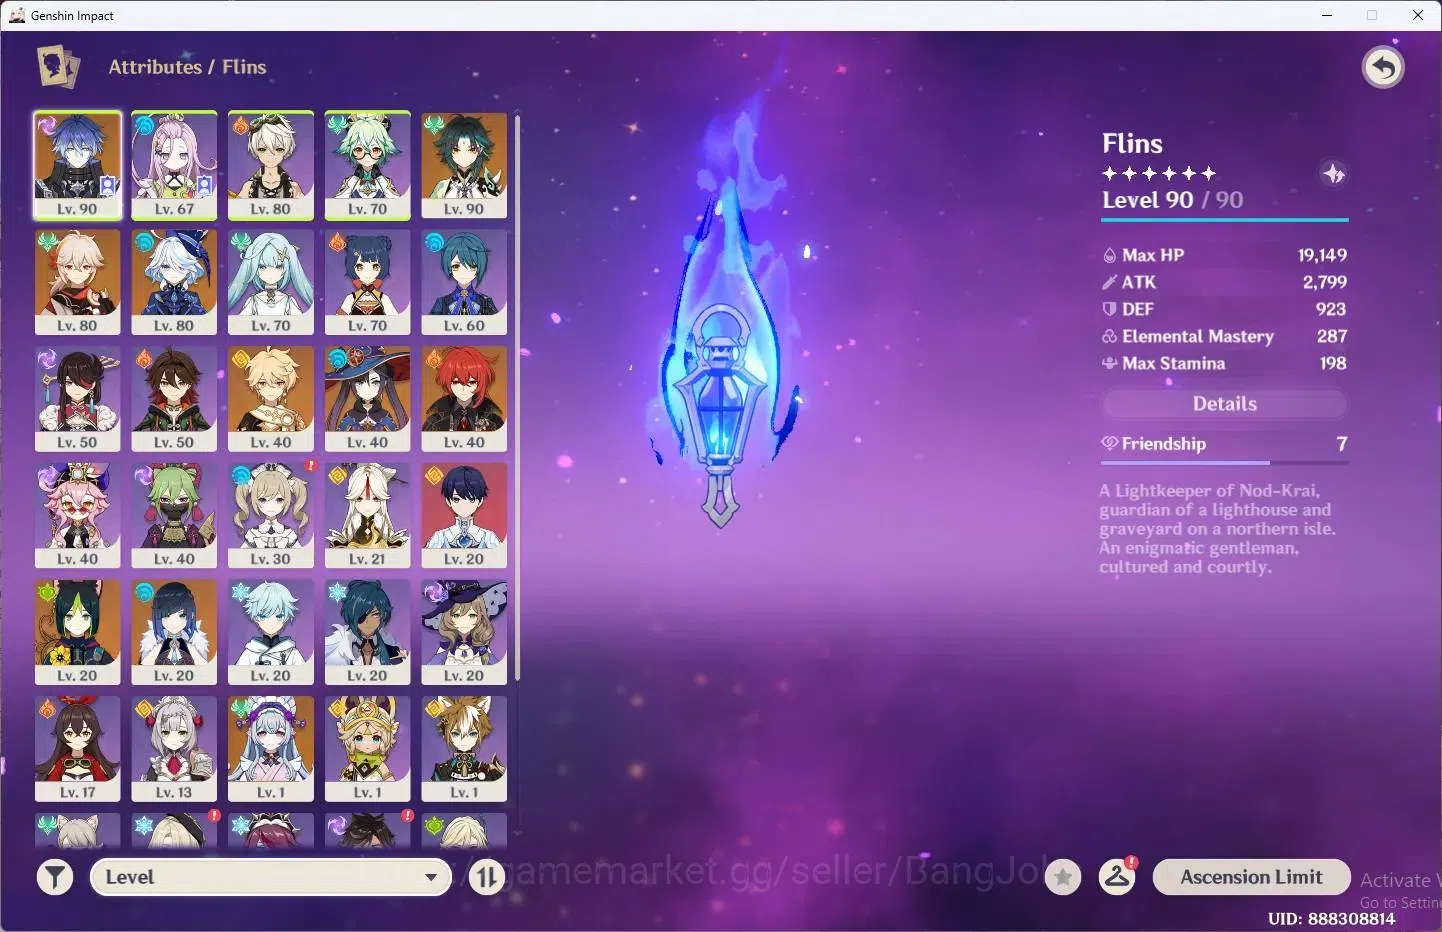Viewport: 1442px width, 932px height.
Task: Select Mona at Lv. 40
Action: point(368,399)
